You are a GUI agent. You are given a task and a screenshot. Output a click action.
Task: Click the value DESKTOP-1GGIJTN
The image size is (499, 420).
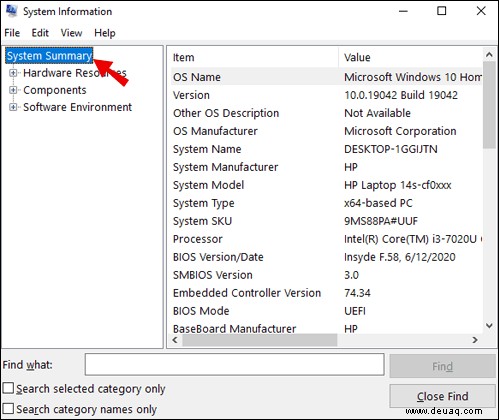[391, 149]
